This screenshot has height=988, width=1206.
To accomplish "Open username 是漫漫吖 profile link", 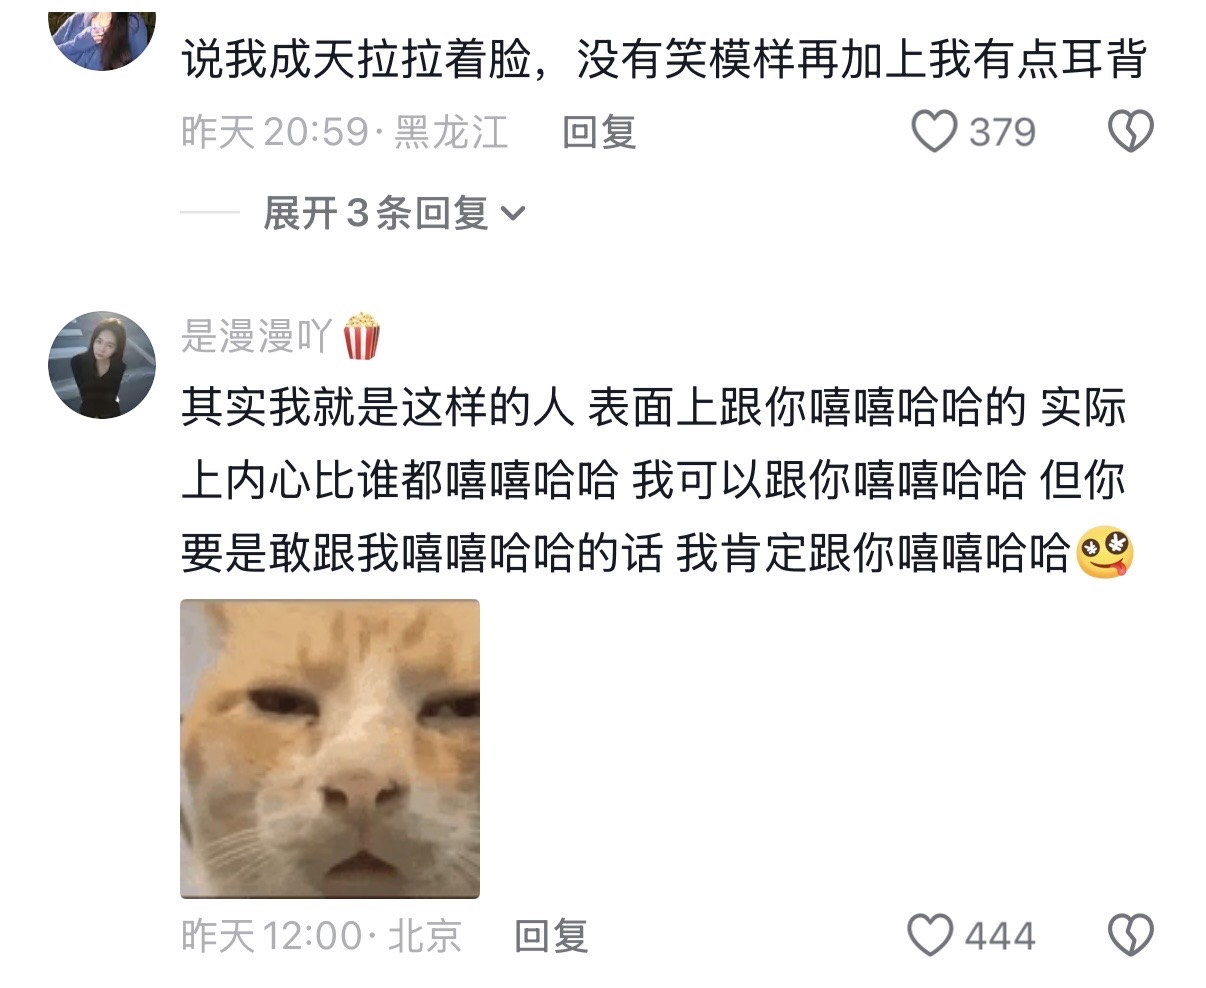I will [256, 336].
